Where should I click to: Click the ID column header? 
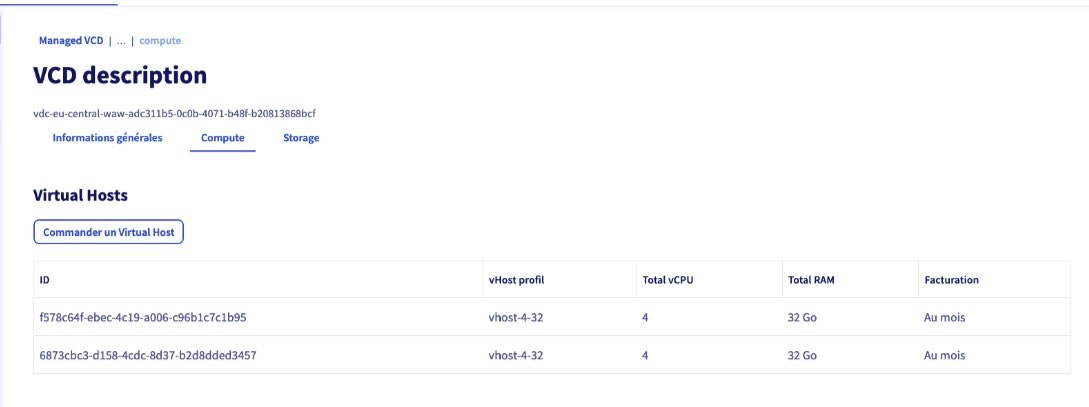45,280
